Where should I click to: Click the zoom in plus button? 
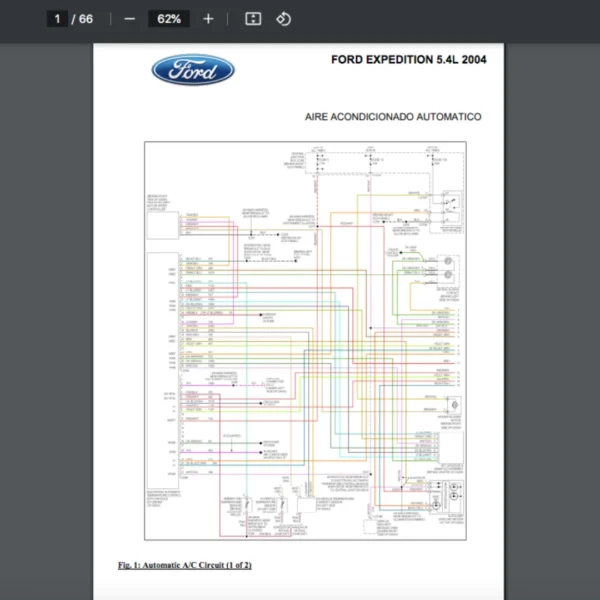click(208, 19)
